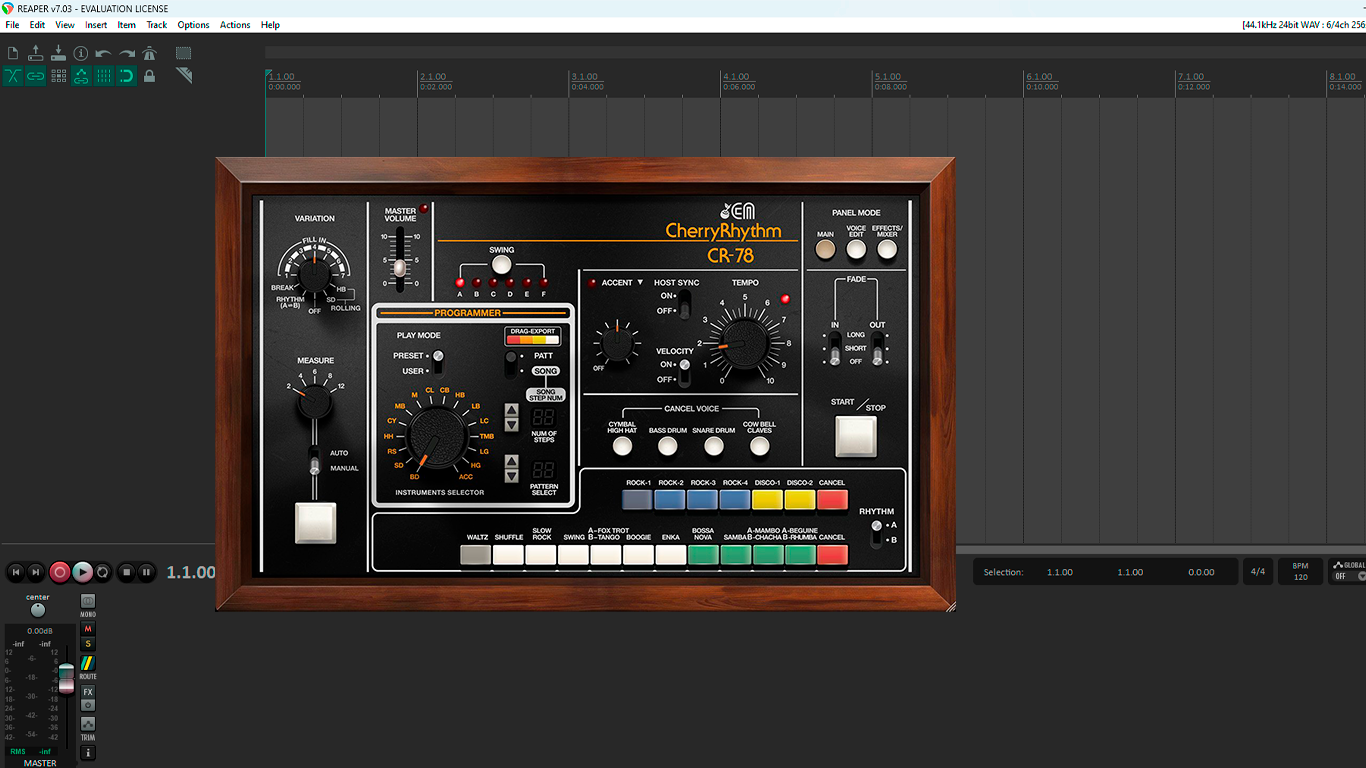Image resolution: width=1366 pixels, height=768 pixels.
Task: Toggle auto-crossfade toolbar icon
Action: pyautogui.click(x=13, y=76)
